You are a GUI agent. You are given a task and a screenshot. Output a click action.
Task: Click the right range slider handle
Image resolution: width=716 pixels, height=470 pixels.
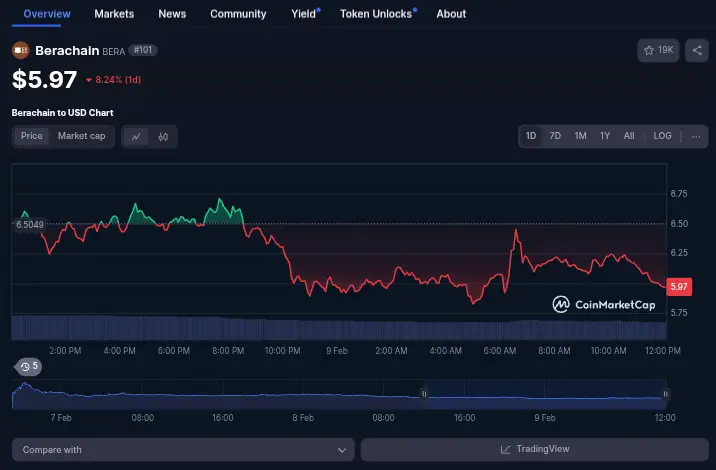pyautogui.click(x=665, y=394)
